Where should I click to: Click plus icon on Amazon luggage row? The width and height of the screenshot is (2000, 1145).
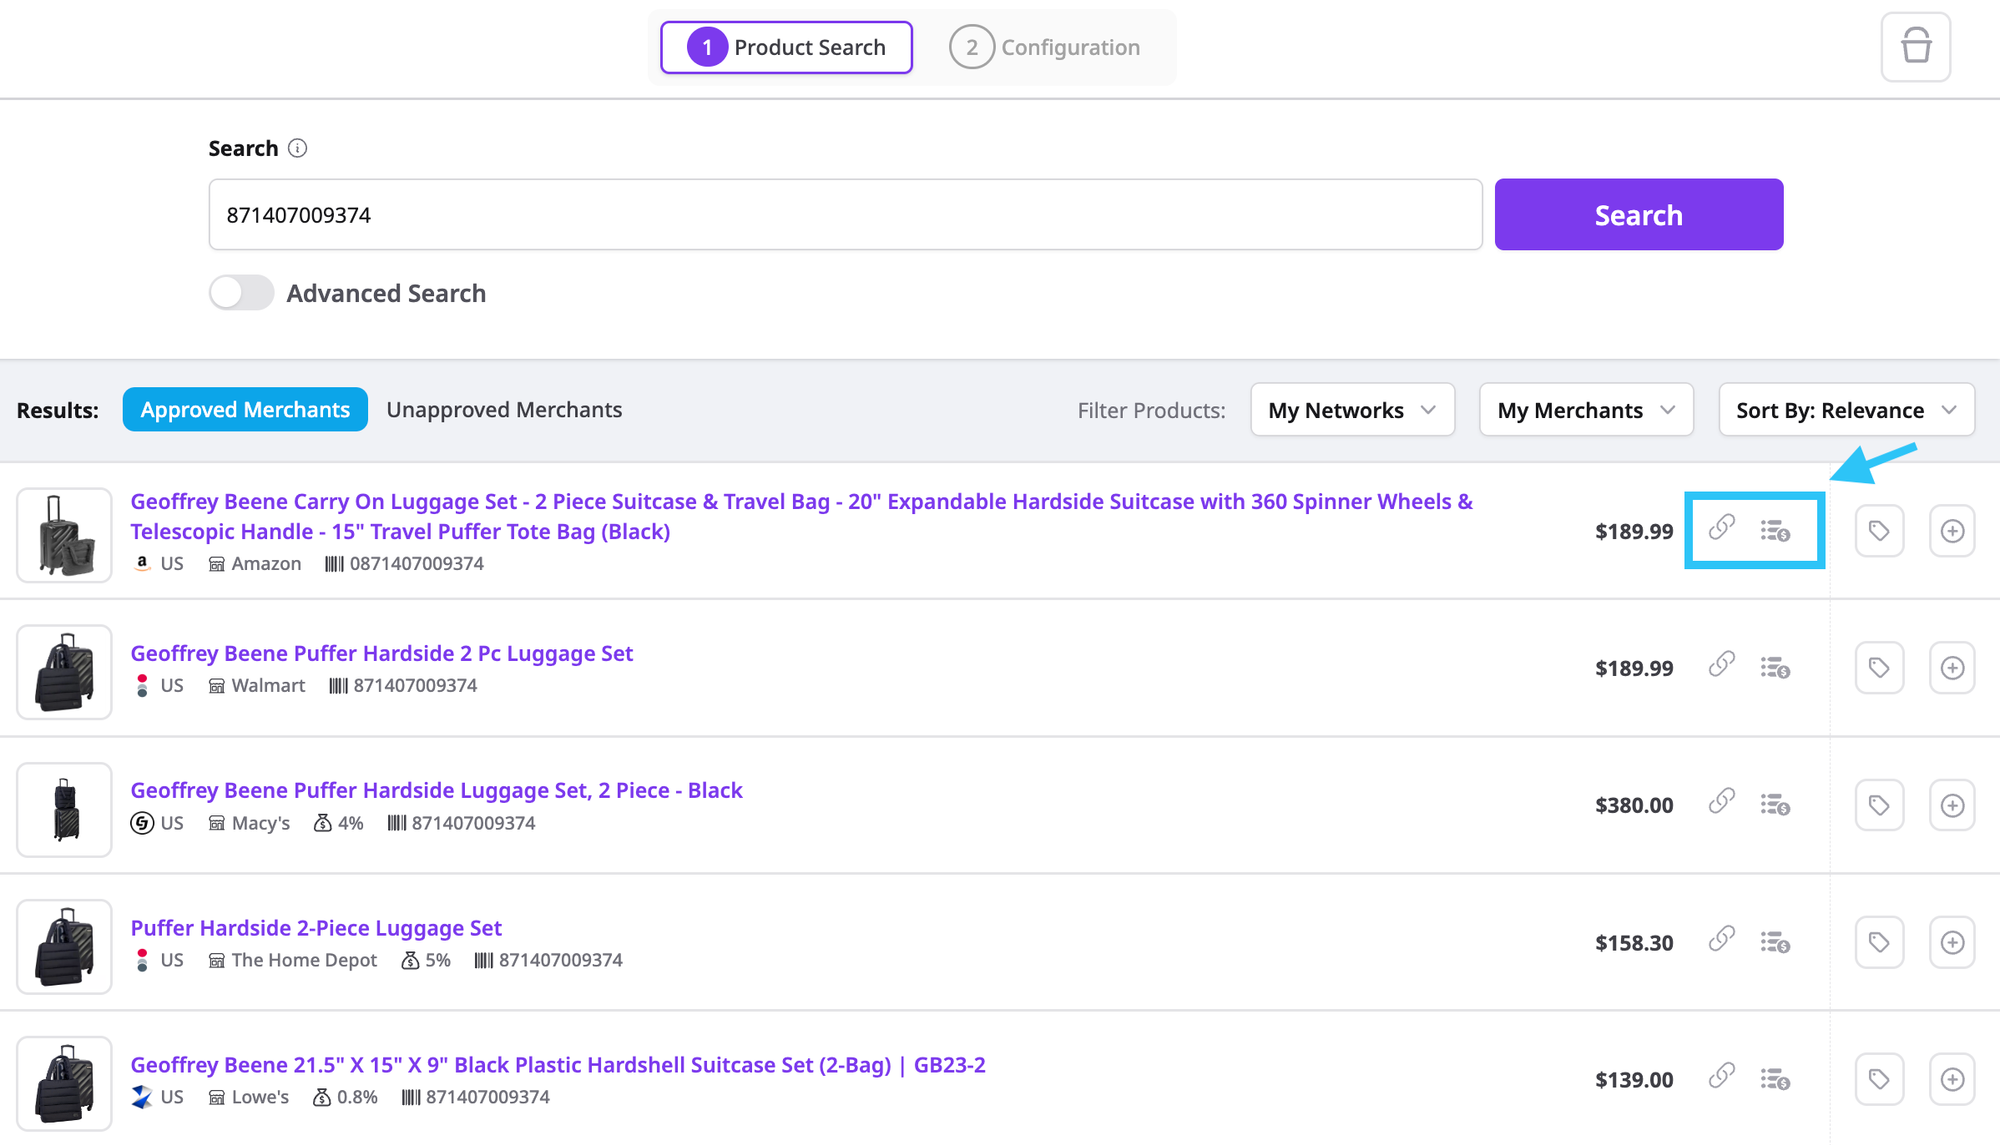[1952, 531]
